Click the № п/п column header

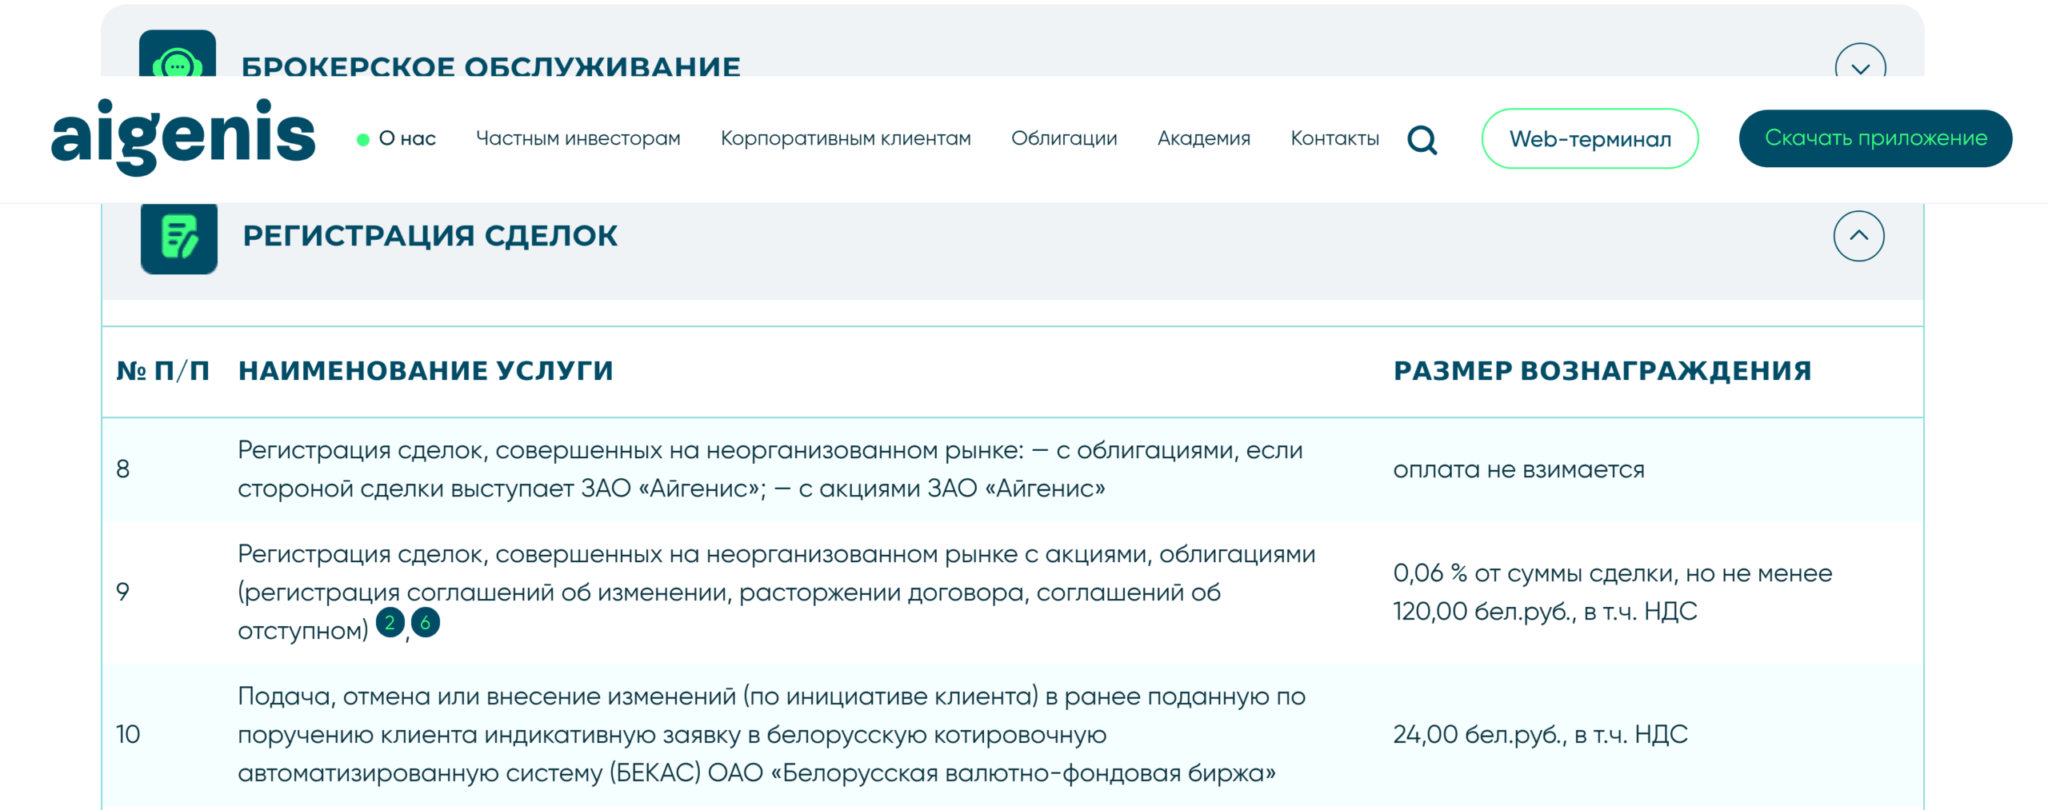163,371
